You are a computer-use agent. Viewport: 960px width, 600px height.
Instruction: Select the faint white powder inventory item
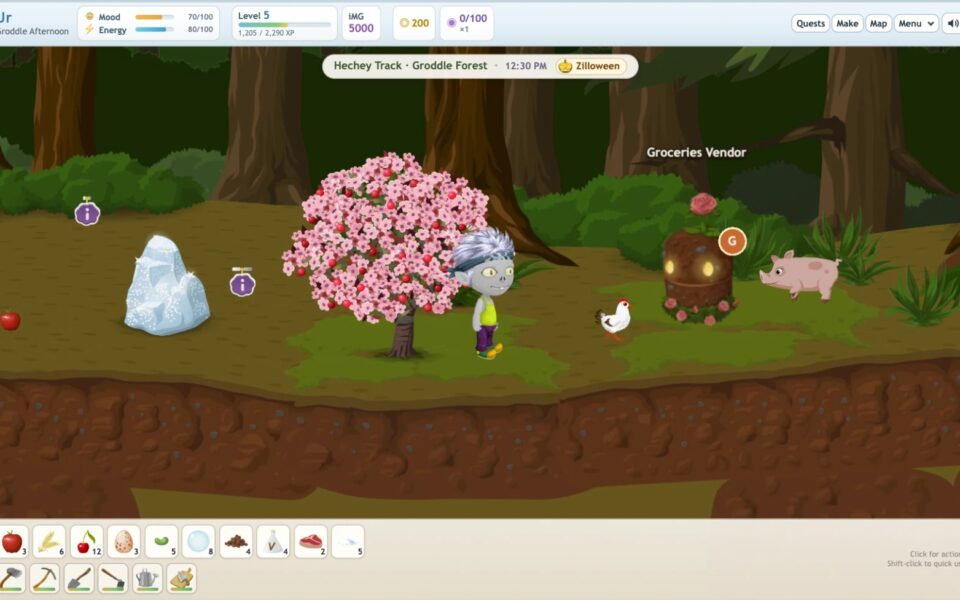(x=348, y=542)
